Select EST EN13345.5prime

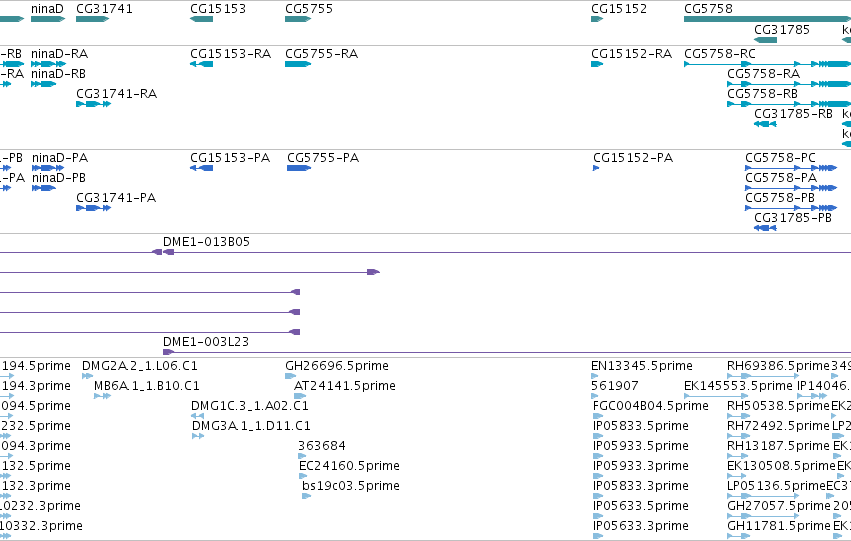[595, 376]
